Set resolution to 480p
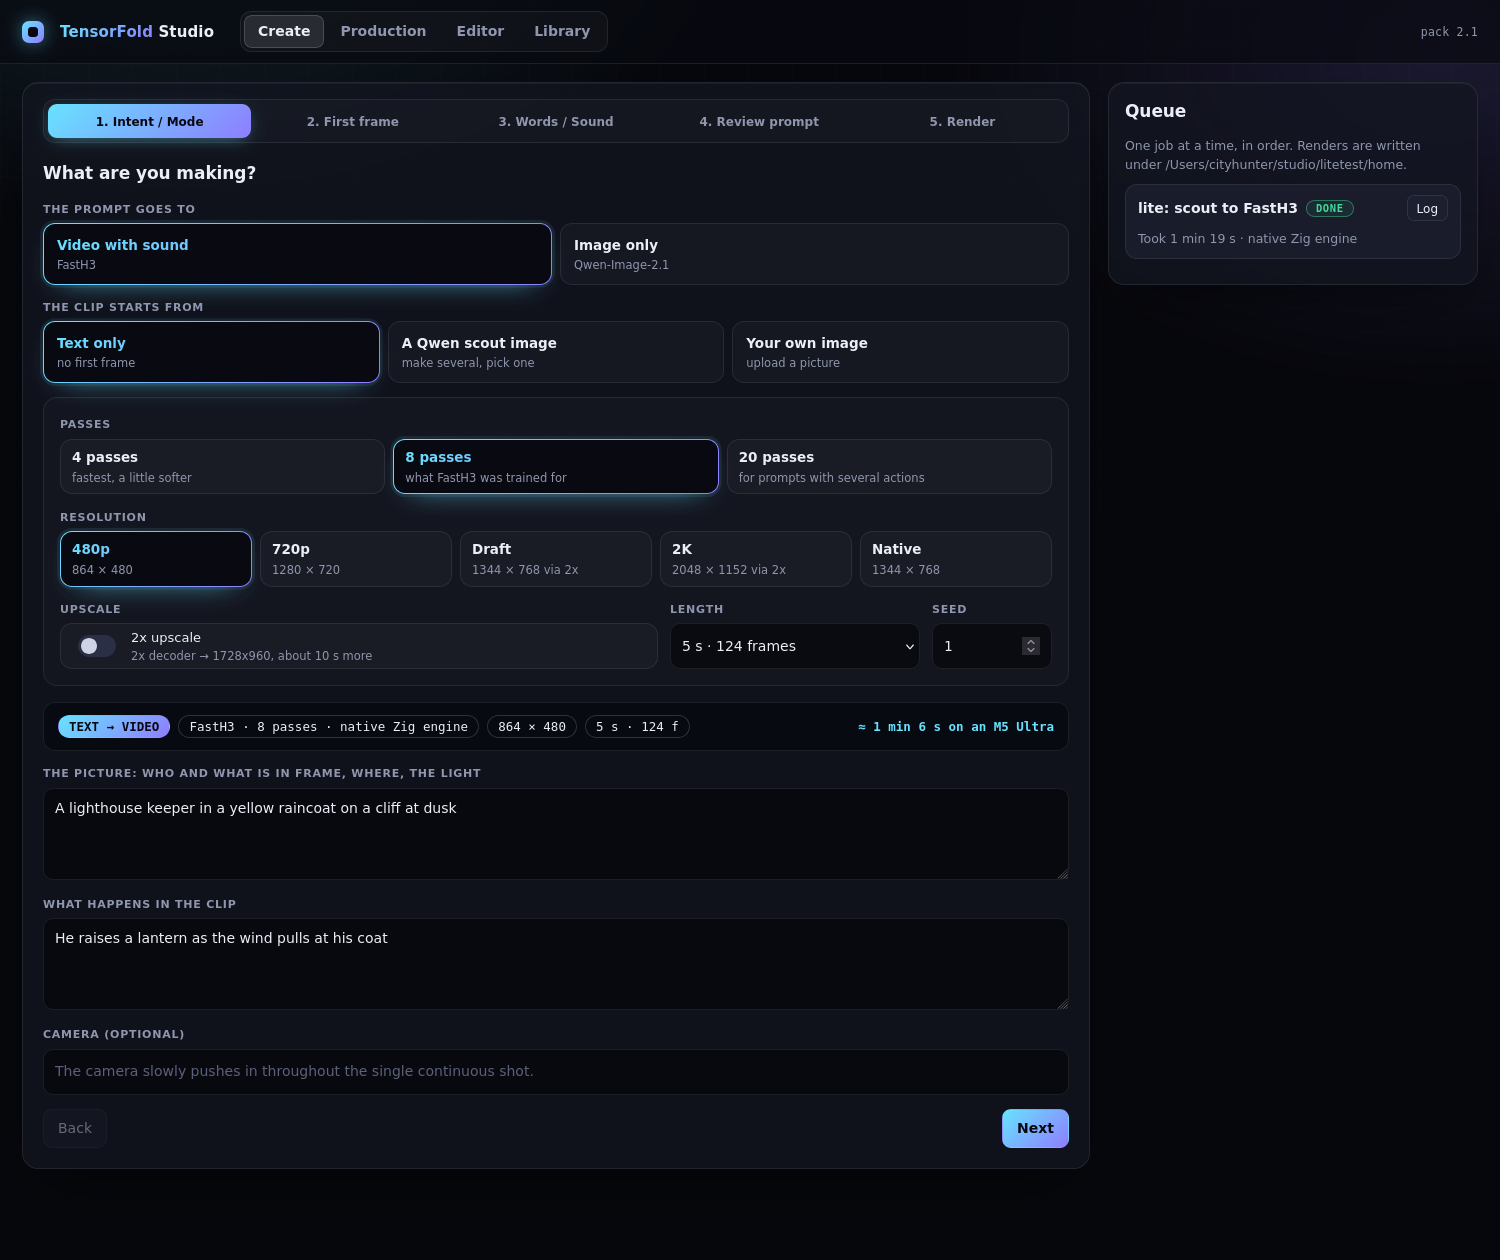Viewport: 1500px width, 1260px height. click(x=156, y=559)
